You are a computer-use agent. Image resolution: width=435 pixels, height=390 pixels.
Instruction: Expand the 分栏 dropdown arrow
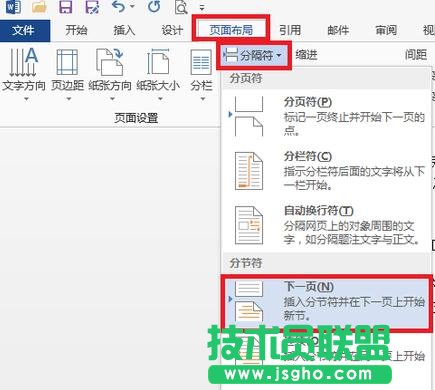[x=203, y=99]
